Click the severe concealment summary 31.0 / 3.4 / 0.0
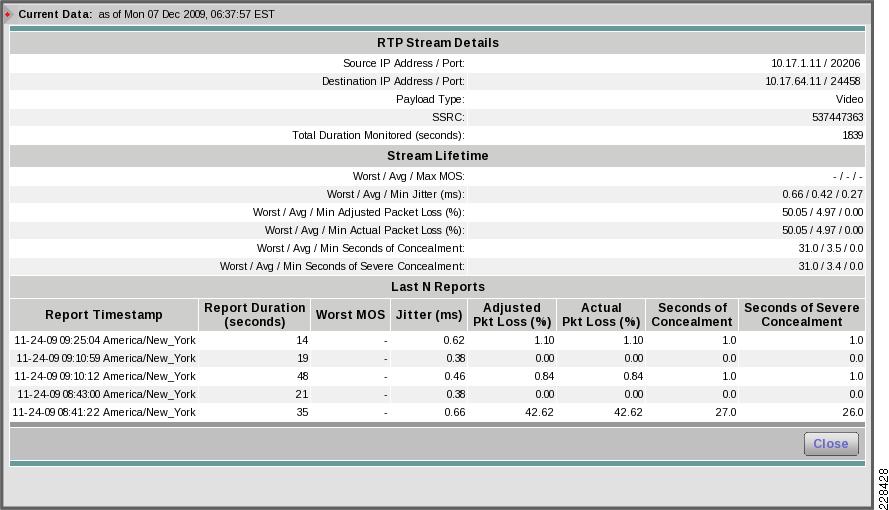889x510 pixels. tap(831, 266)
